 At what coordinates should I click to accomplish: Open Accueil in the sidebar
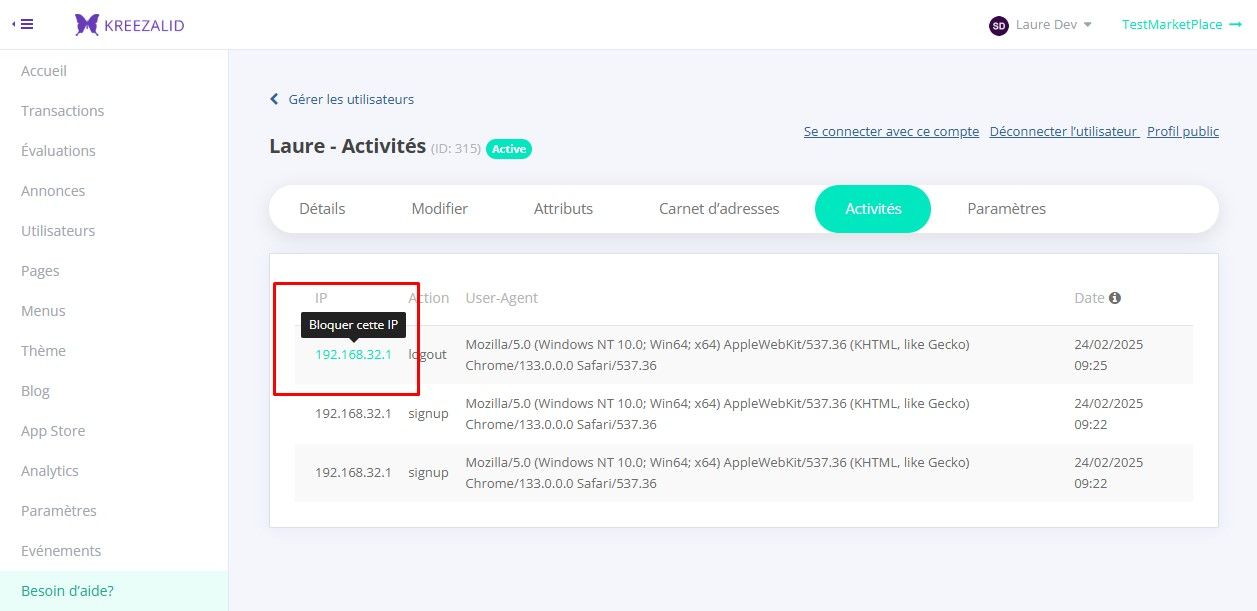tap(44, 71)
